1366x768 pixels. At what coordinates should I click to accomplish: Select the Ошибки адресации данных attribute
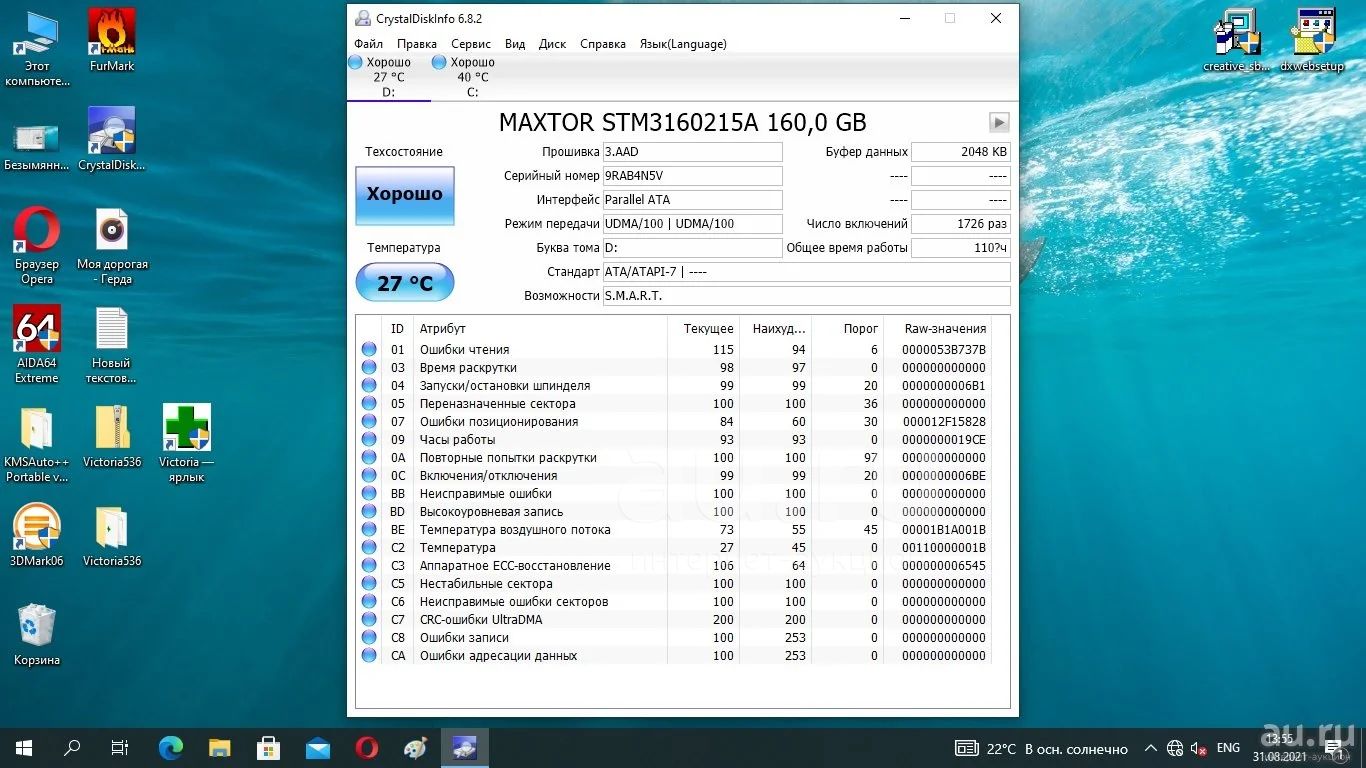[x=498, y=656]
